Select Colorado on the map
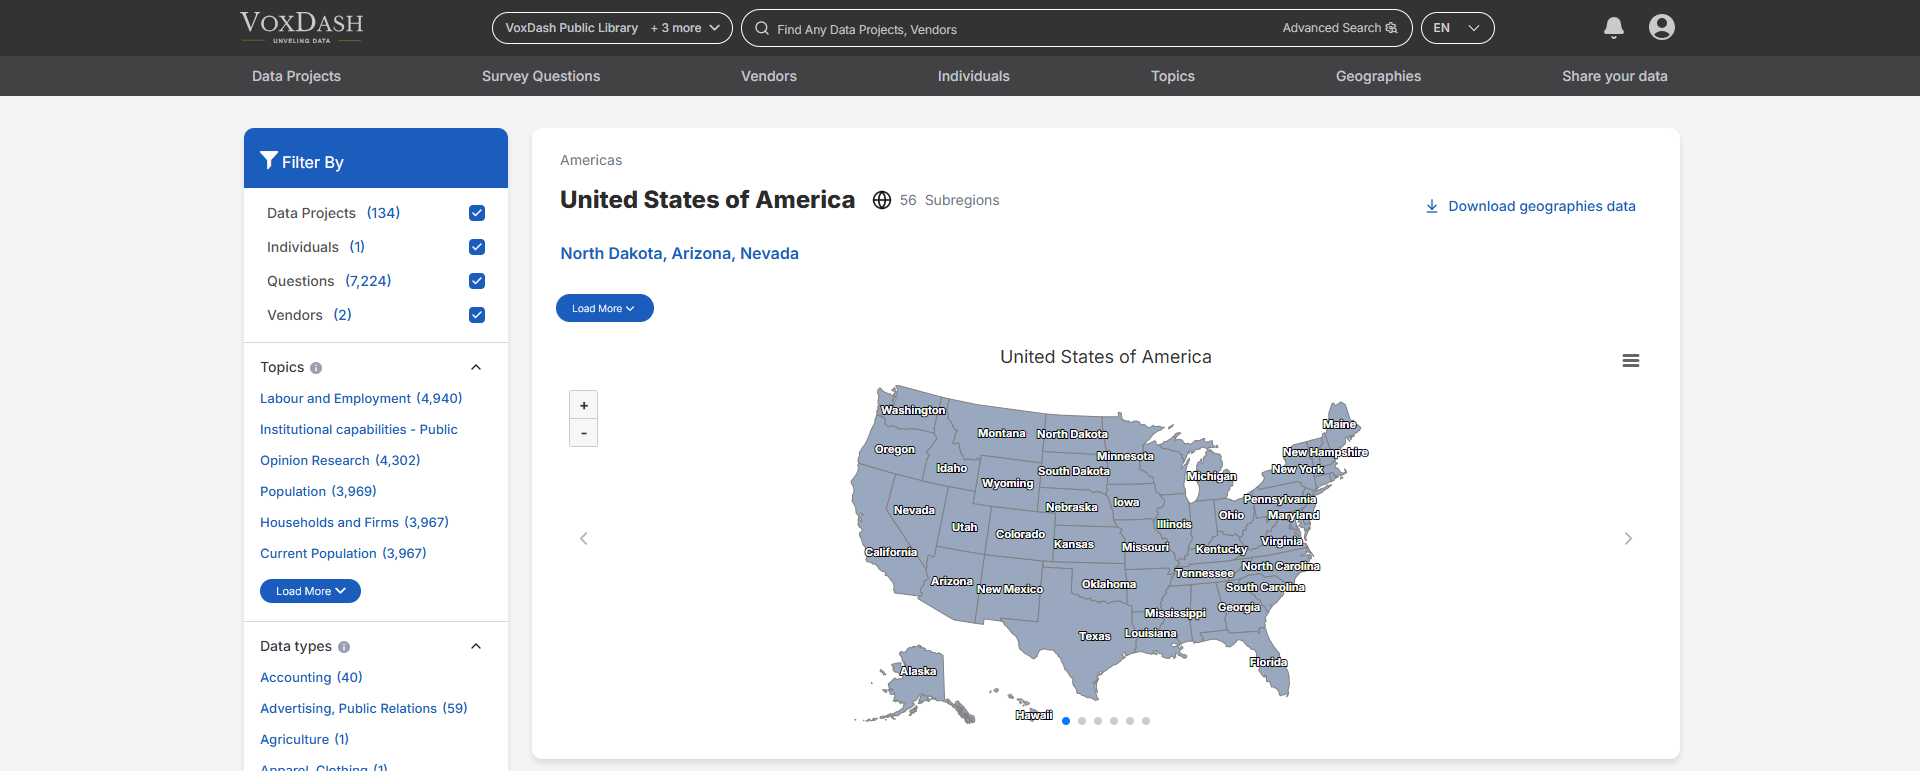The image size is (1920, 771). point(1020,534)
